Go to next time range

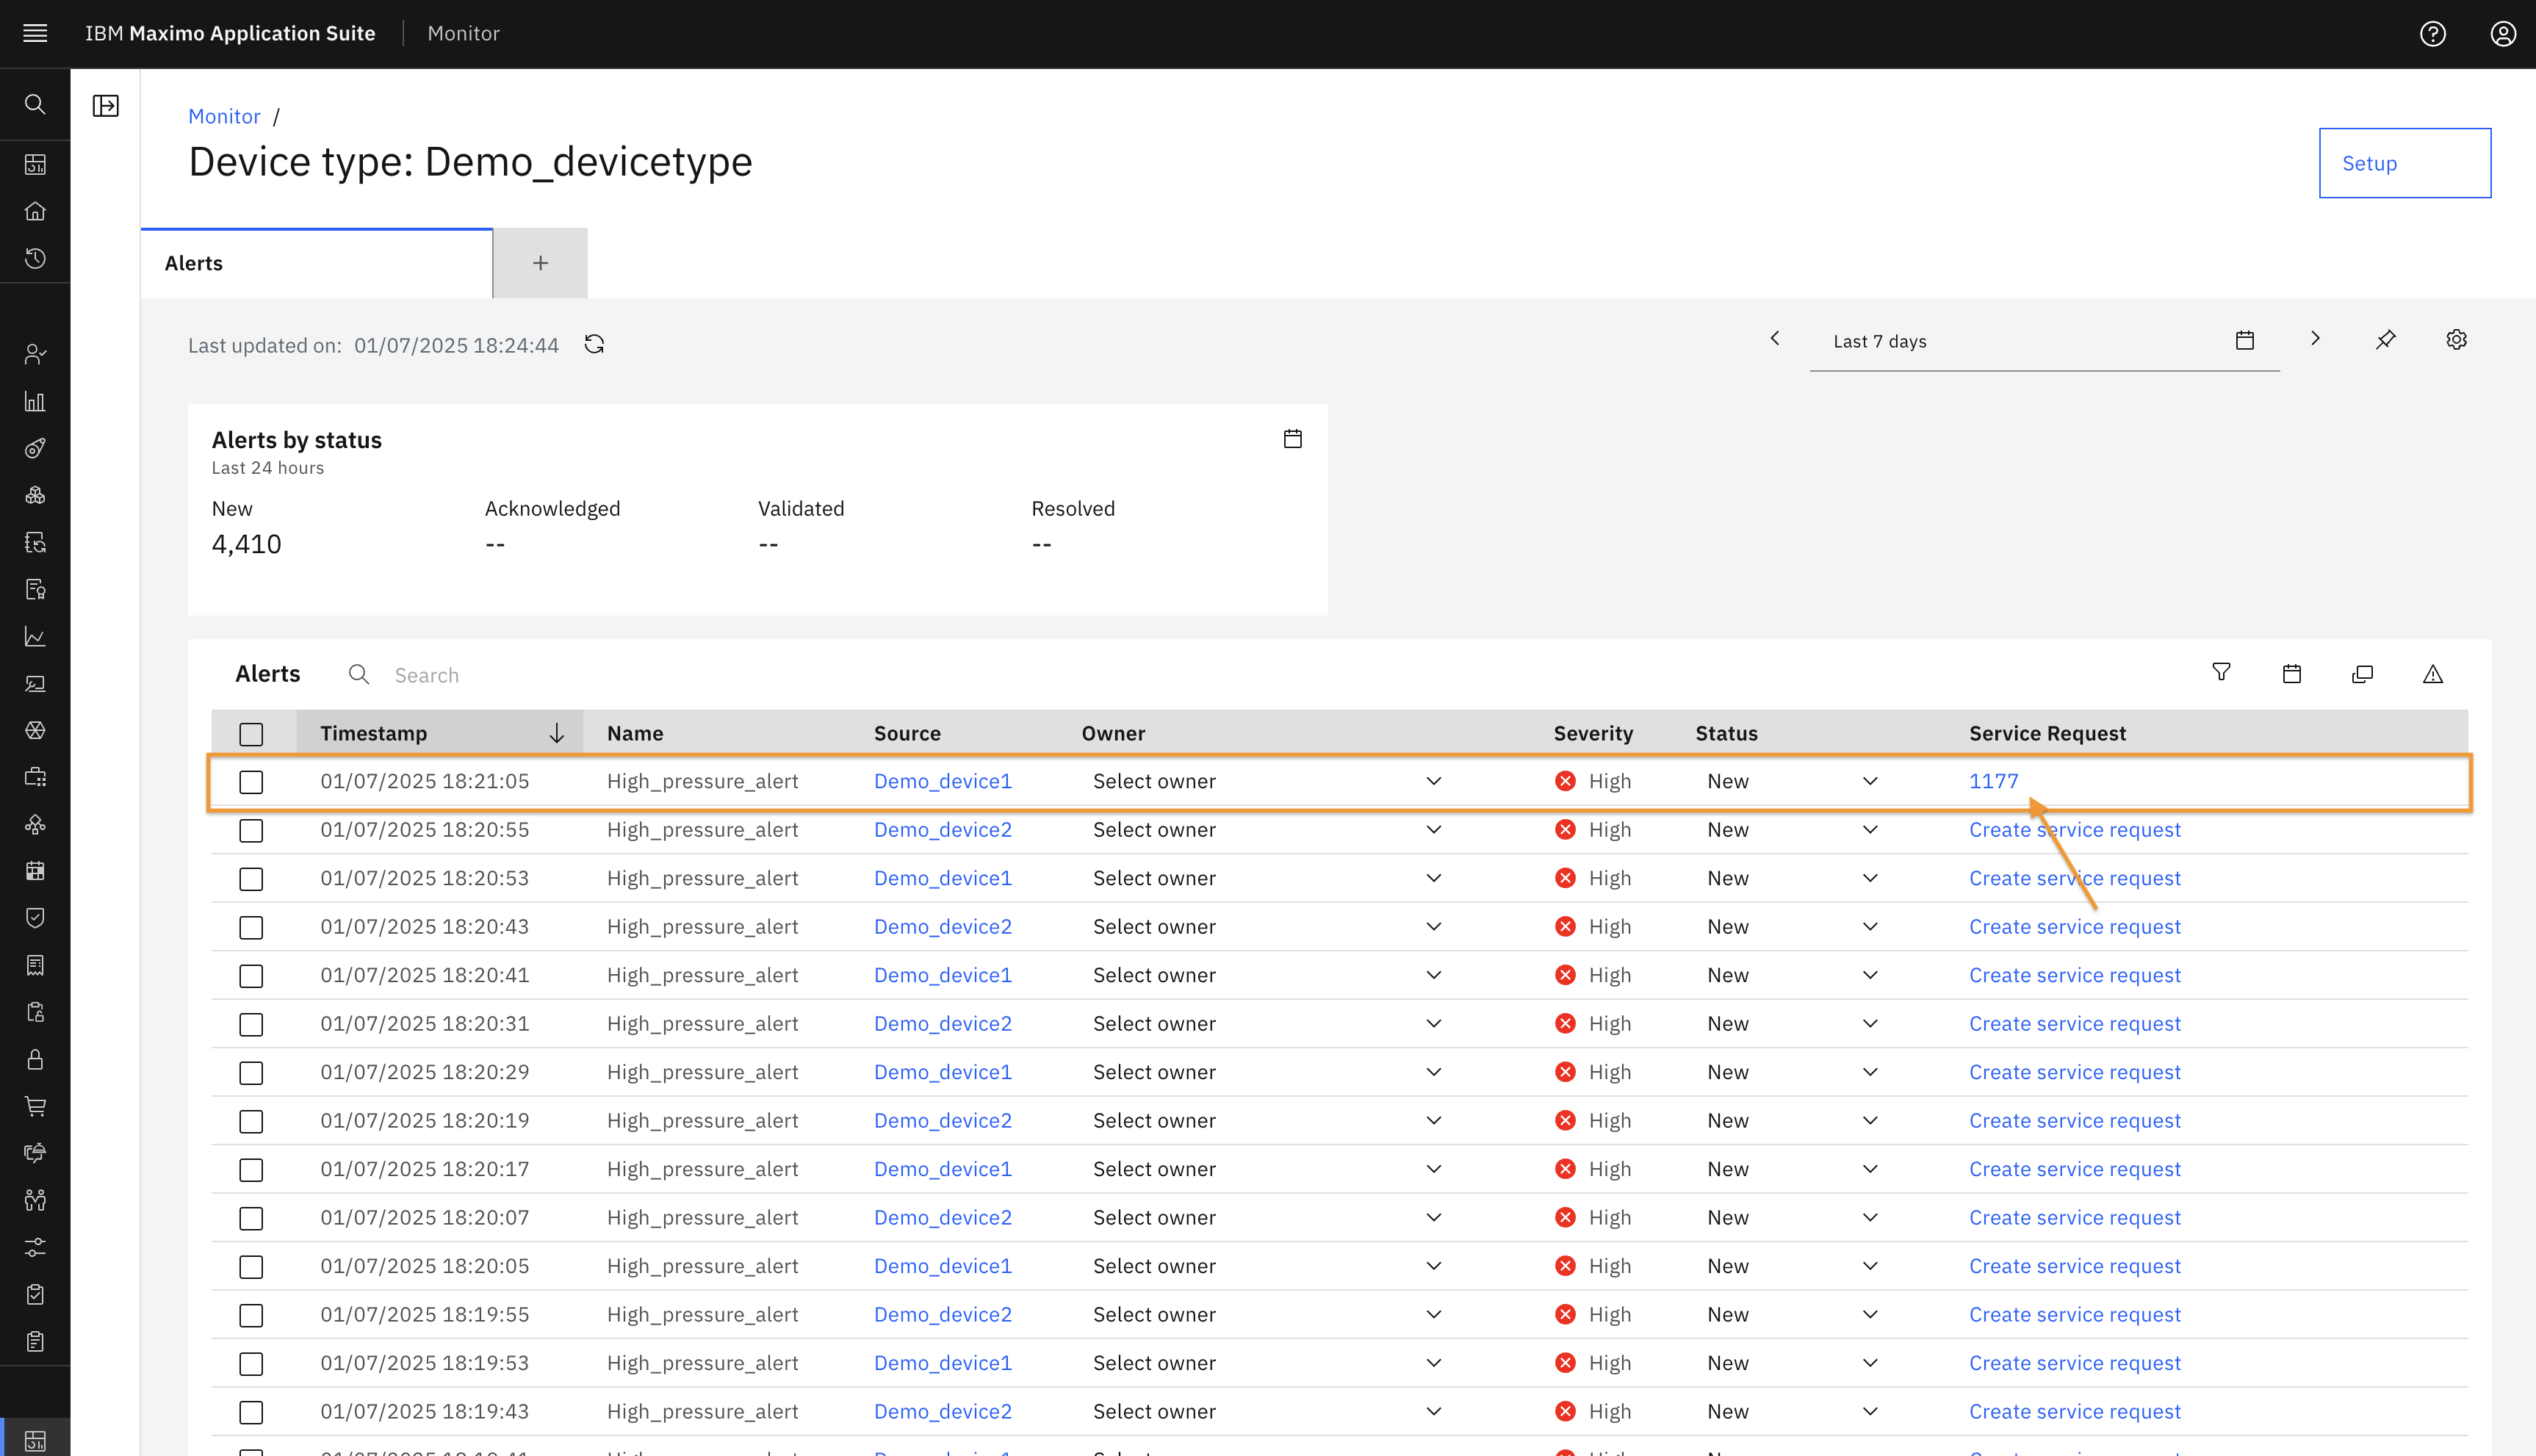click(x=2315, y=339)
